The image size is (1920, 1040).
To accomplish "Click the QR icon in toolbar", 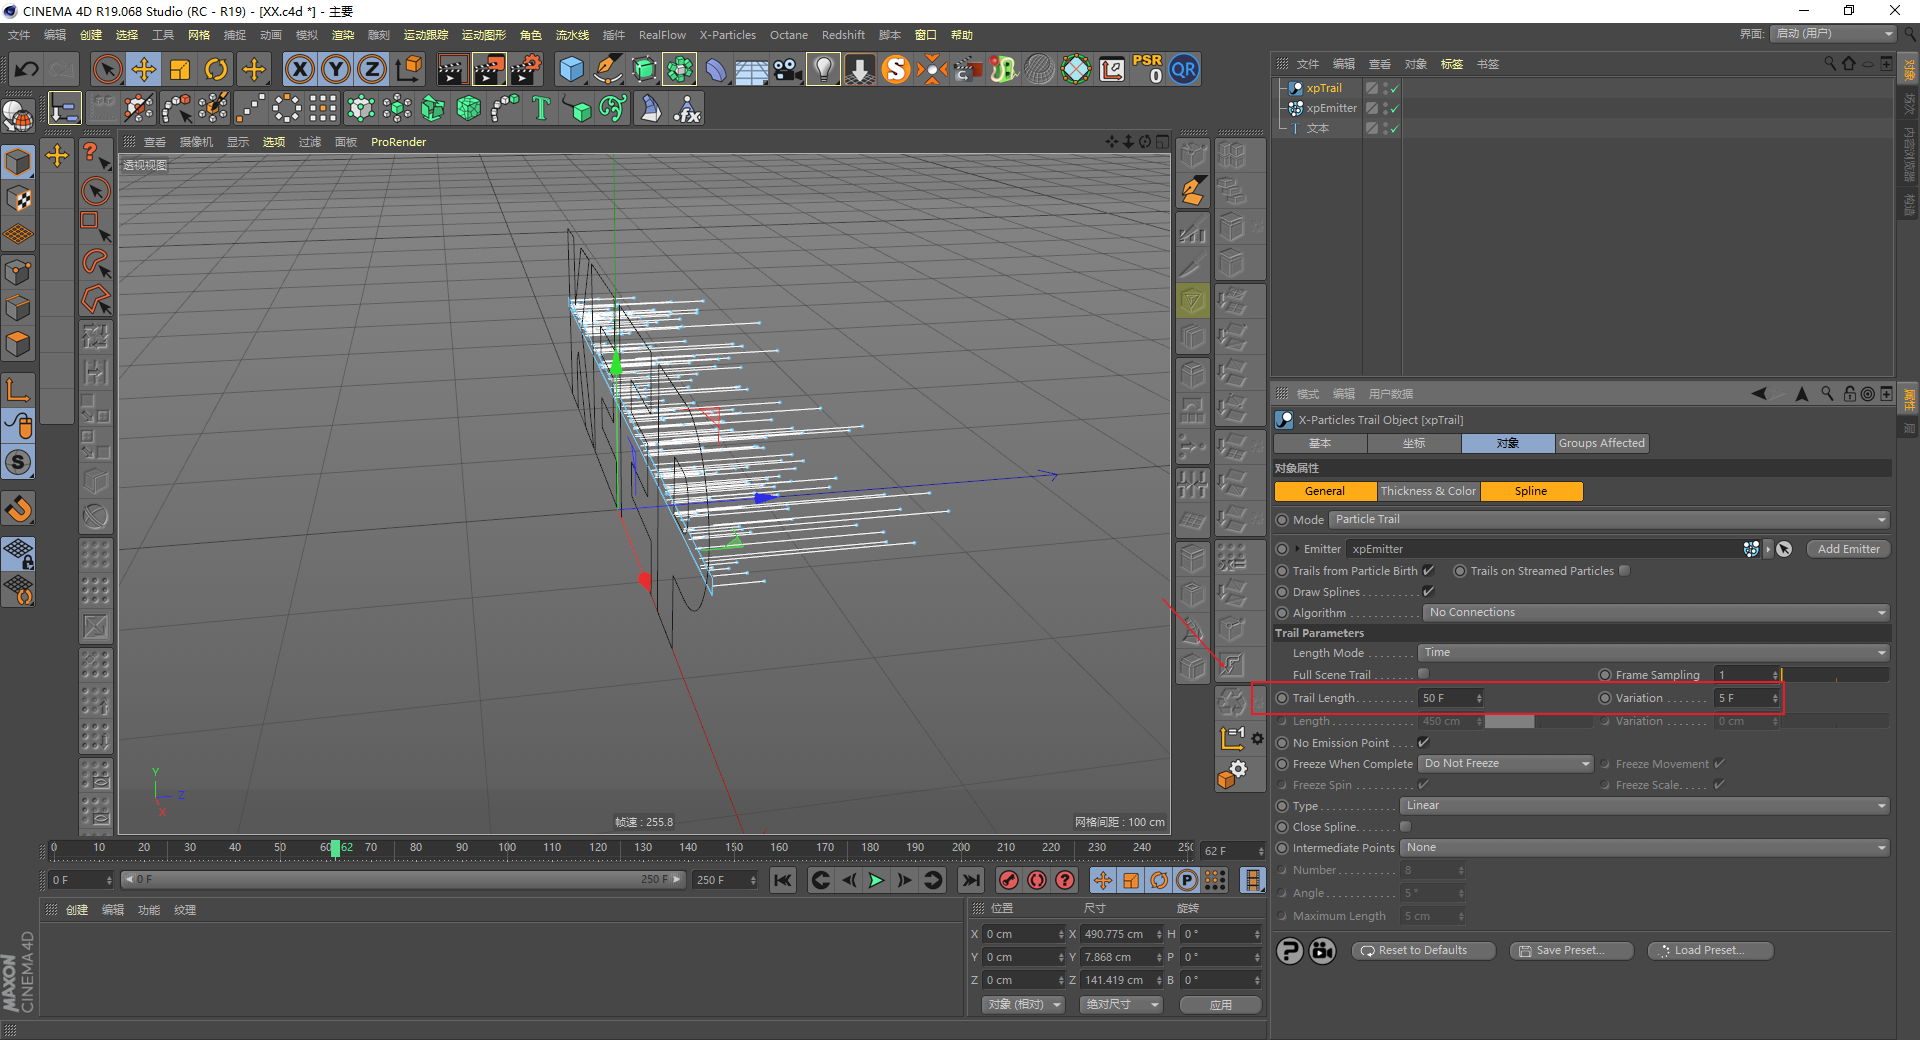I will click(1184, 69).
